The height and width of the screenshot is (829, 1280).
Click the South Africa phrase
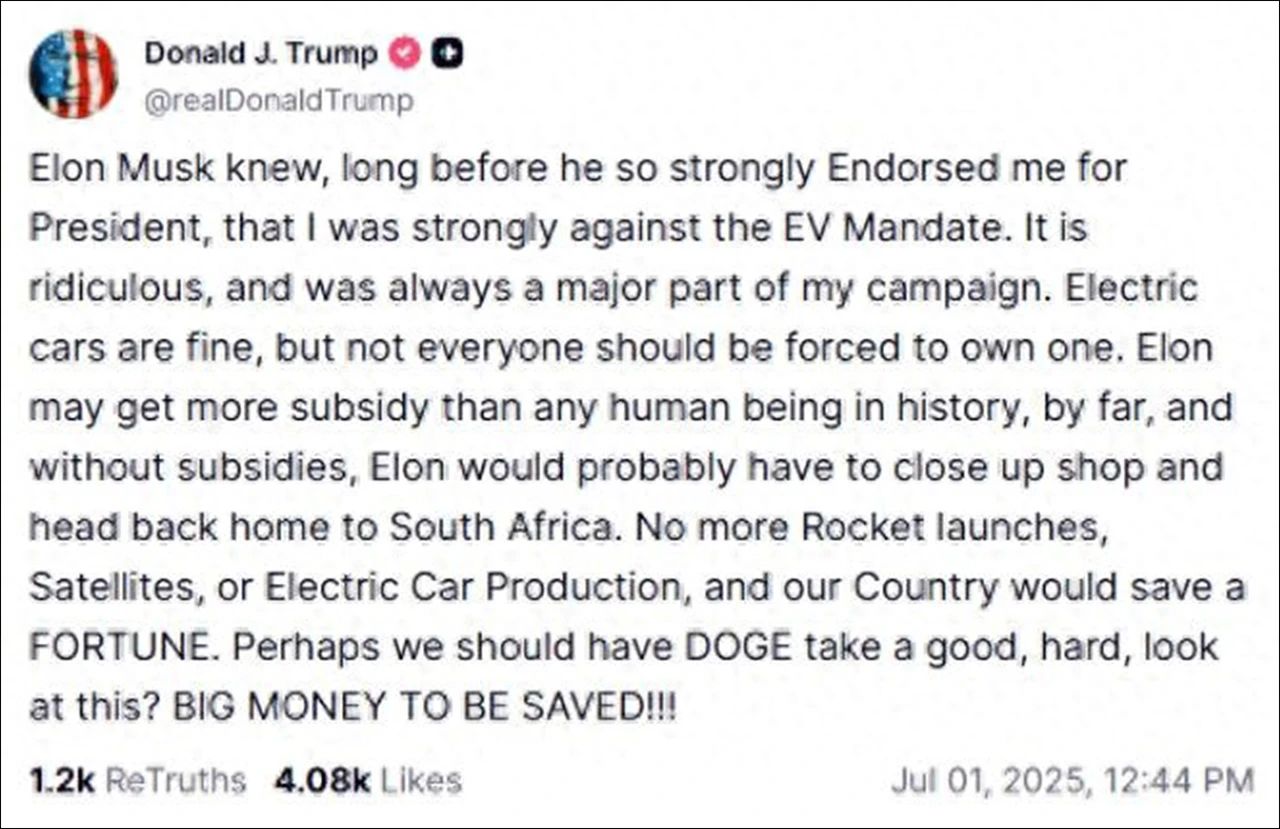tap(500, 527)
